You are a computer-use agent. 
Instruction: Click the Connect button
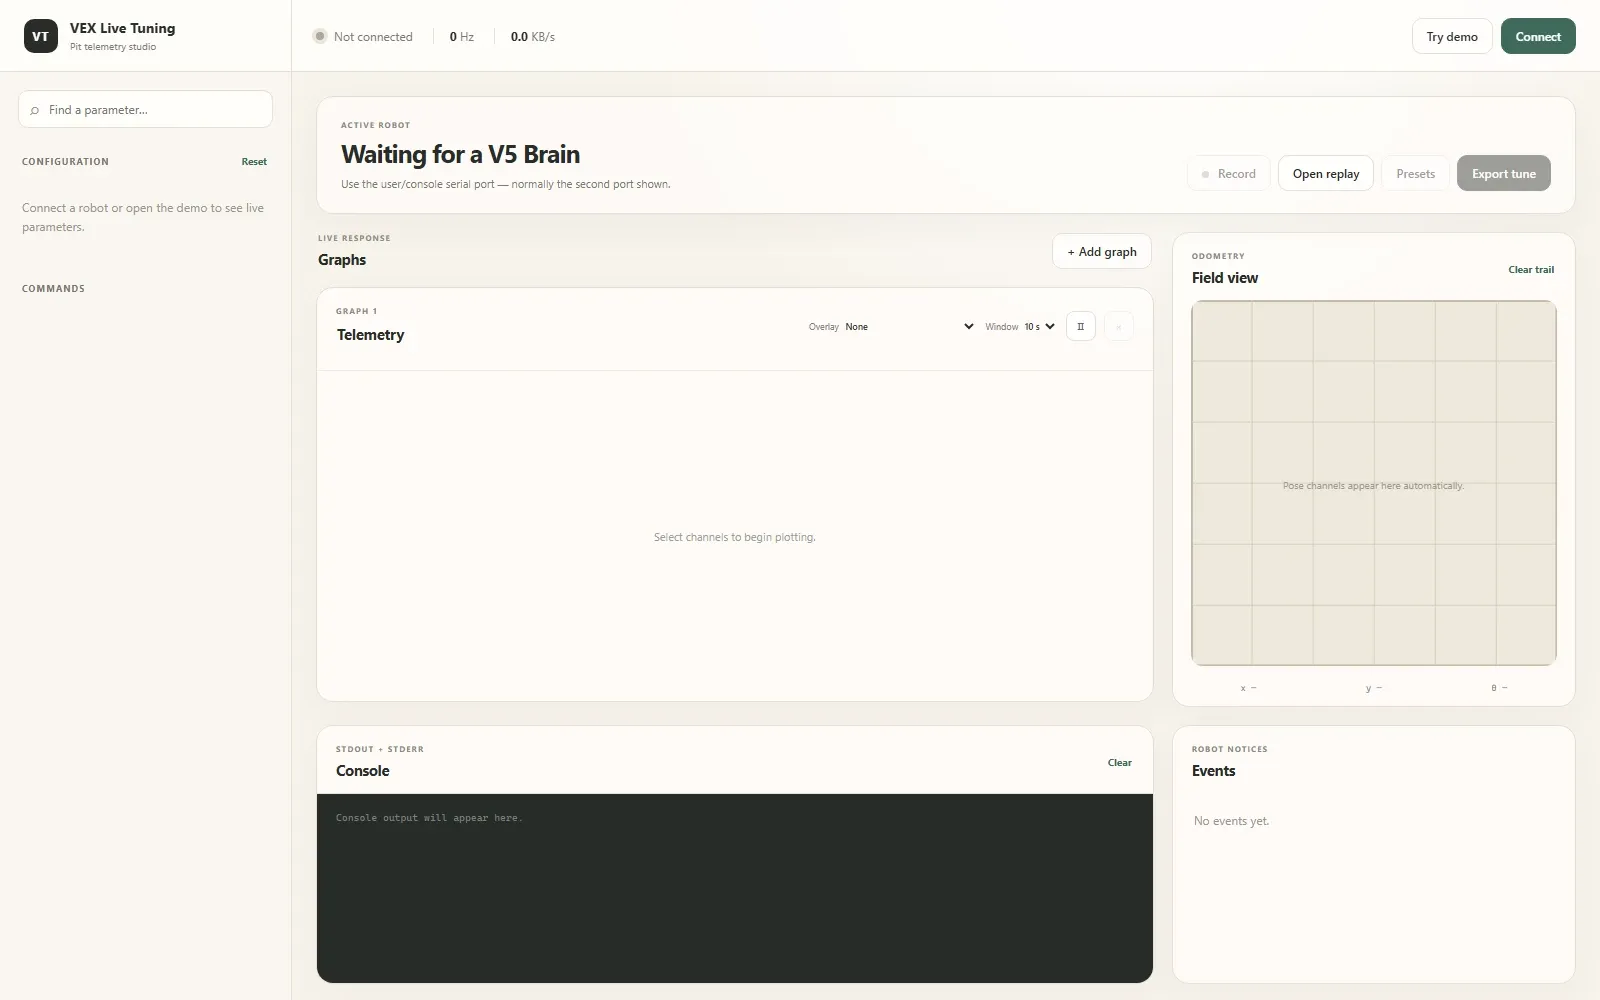coord(1537,36)
